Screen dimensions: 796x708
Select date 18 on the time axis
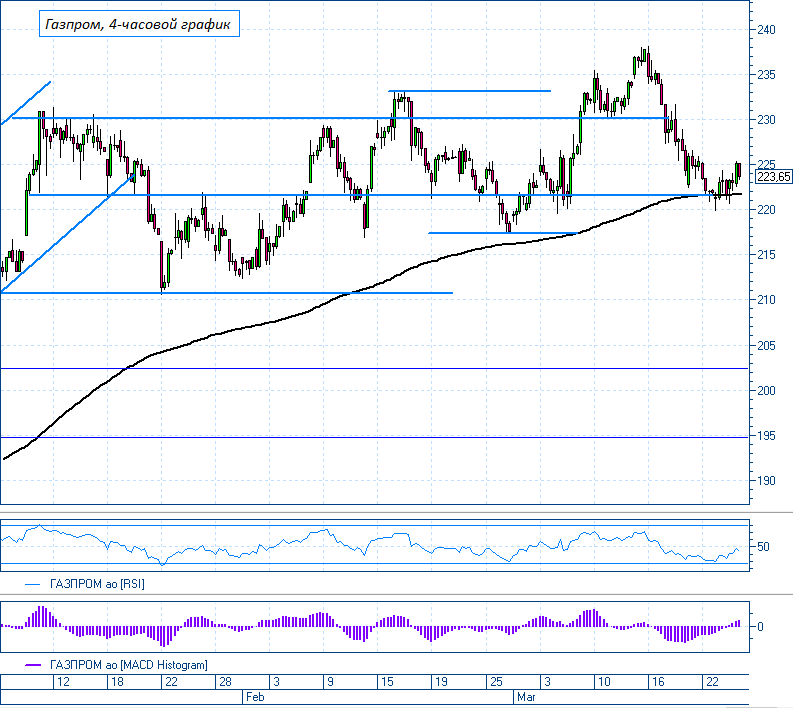117,682
